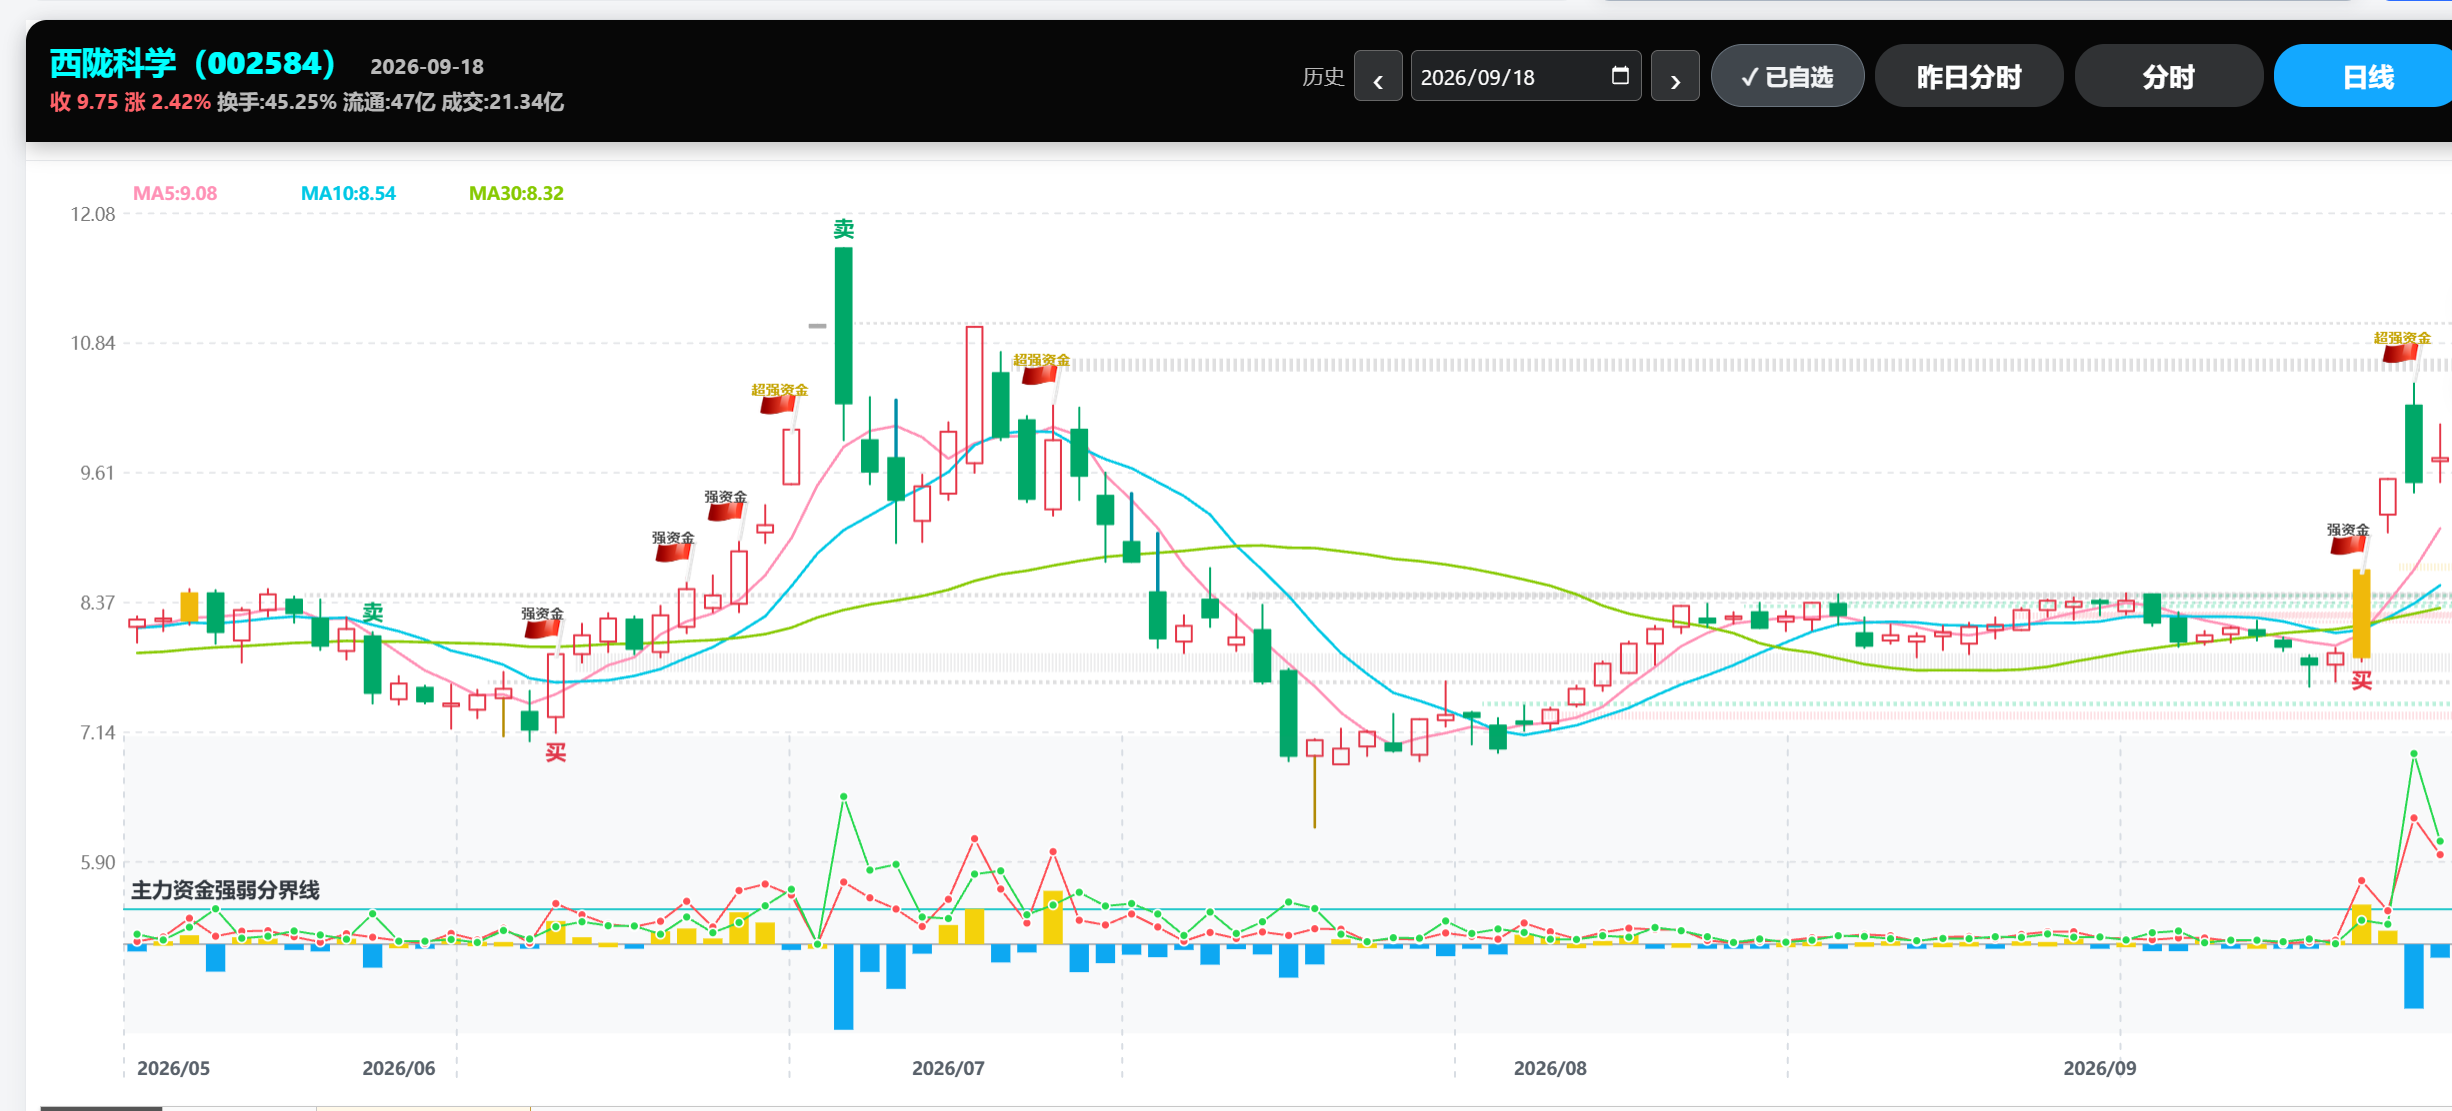Switch to the 昨日分时 view
Image resolution: width=2452 pixels, height=1111 pixels.
click(1968, 76)
